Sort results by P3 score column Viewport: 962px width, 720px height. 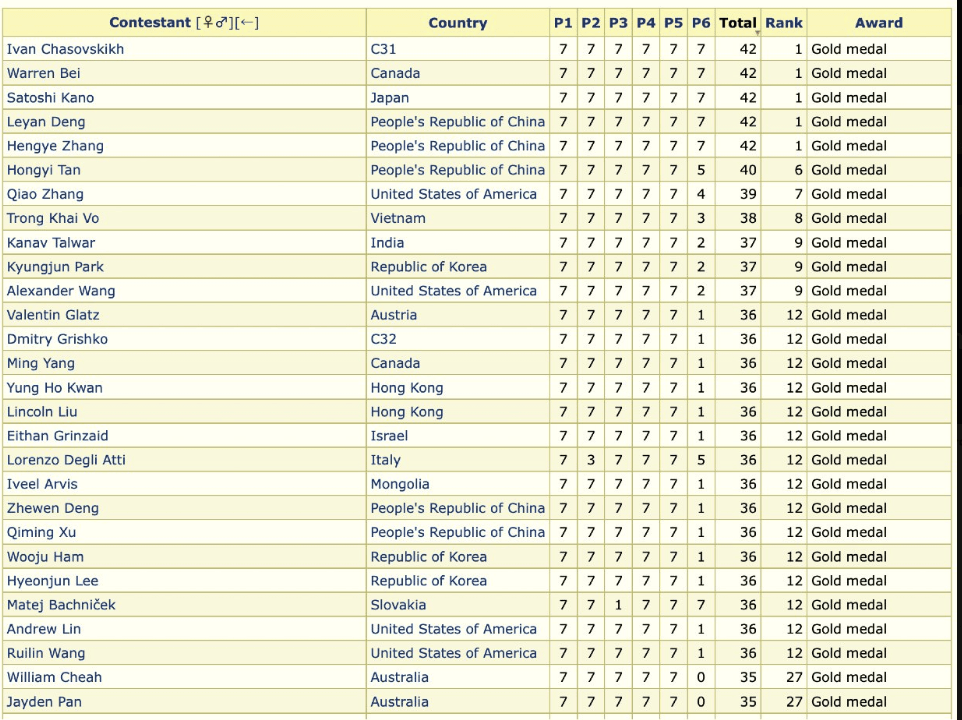click(618, 23)
